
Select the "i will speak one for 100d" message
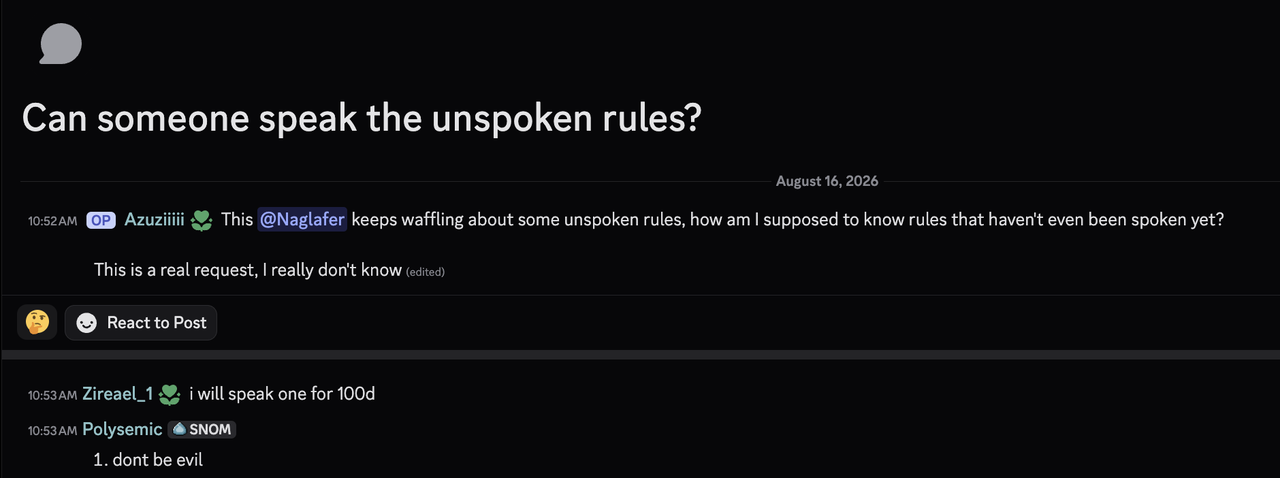point(282,394)
